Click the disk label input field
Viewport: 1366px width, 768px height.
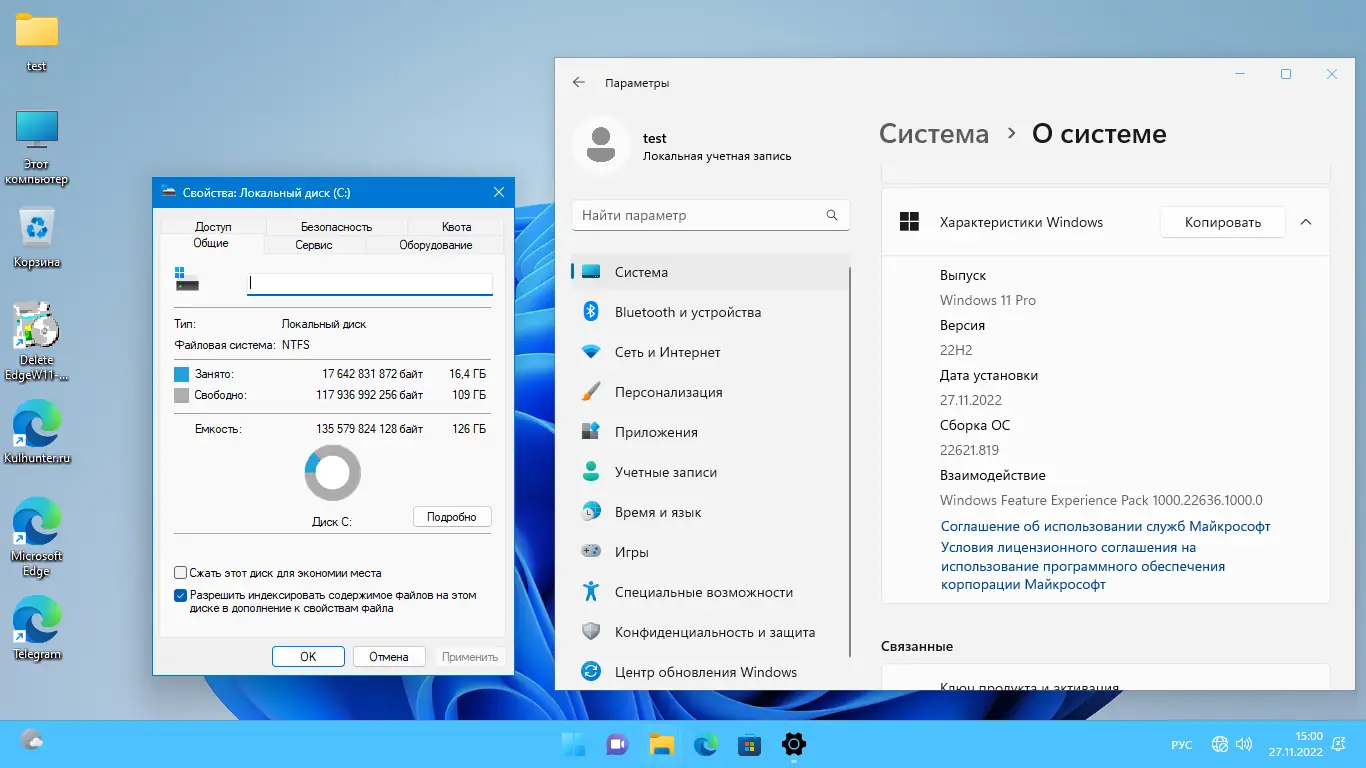pos(370,283)
